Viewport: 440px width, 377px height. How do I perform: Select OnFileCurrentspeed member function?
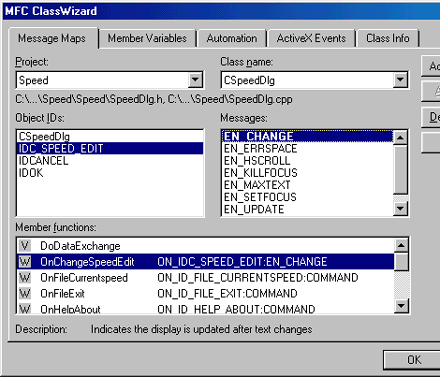(x=205, y=278)
